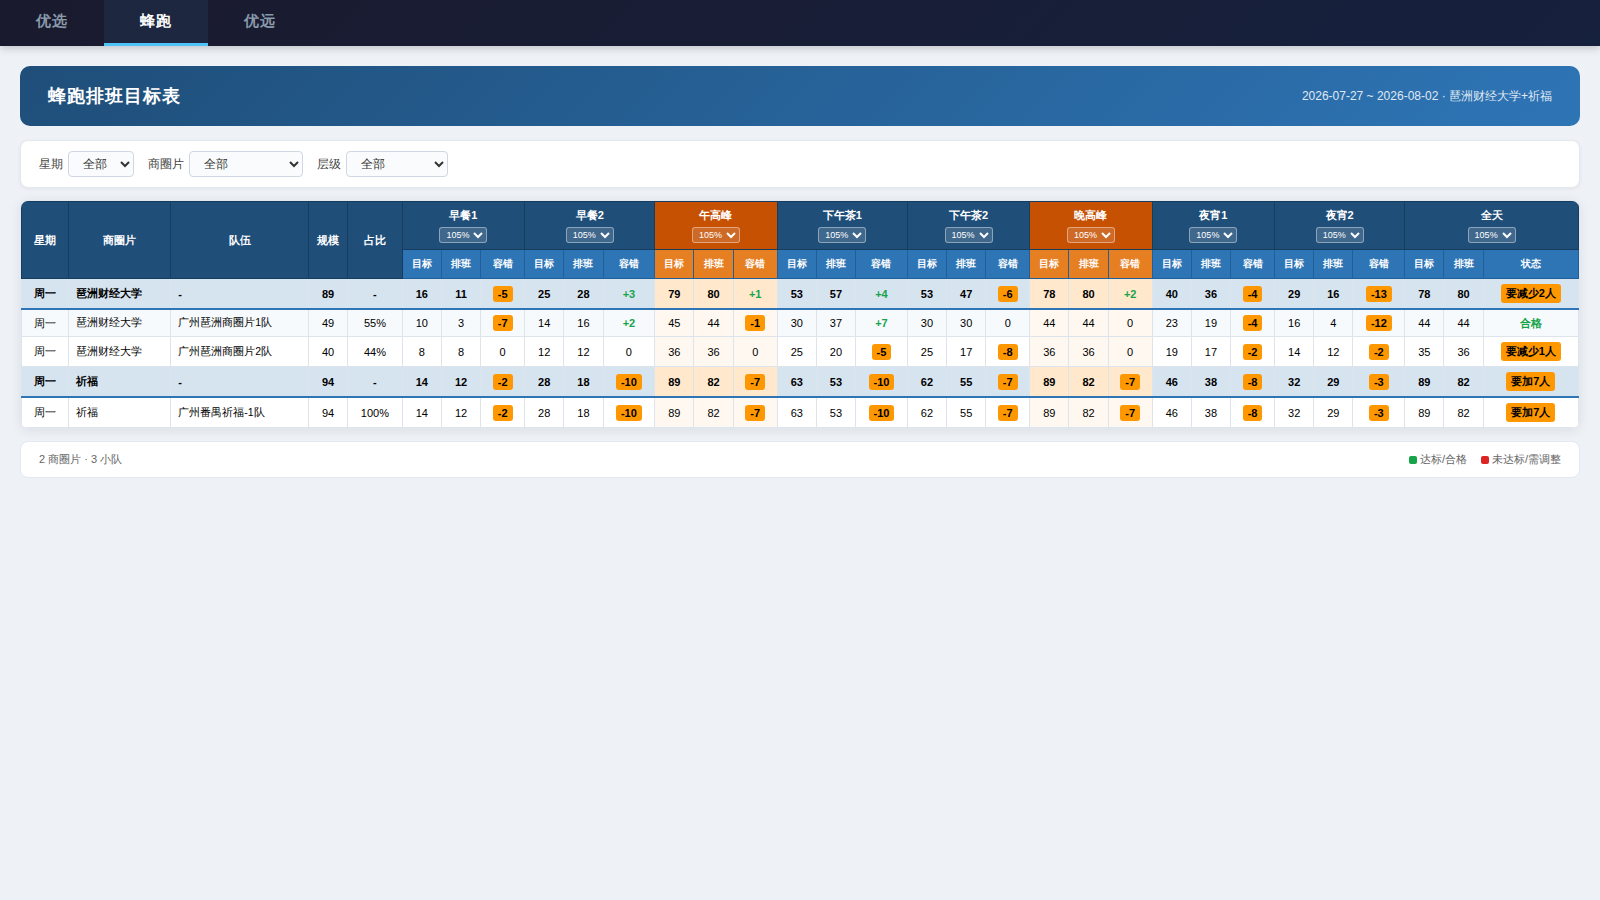Change the 早餐2 105% percentage dropdown
The width and height of the screenshot is (1600, 900).
point(590,235)
